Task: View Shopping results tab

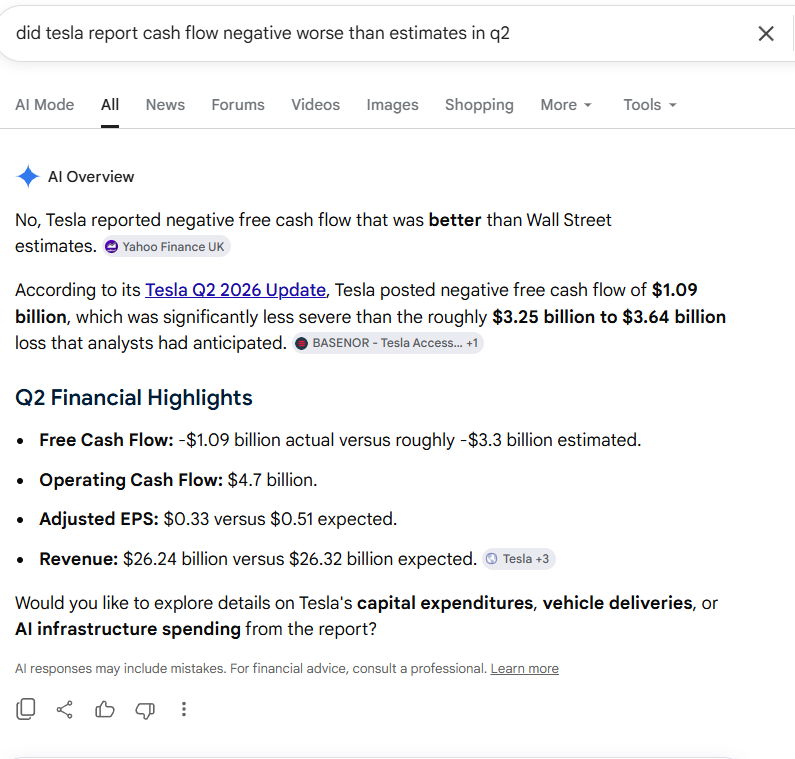Action: coord(479,104)
